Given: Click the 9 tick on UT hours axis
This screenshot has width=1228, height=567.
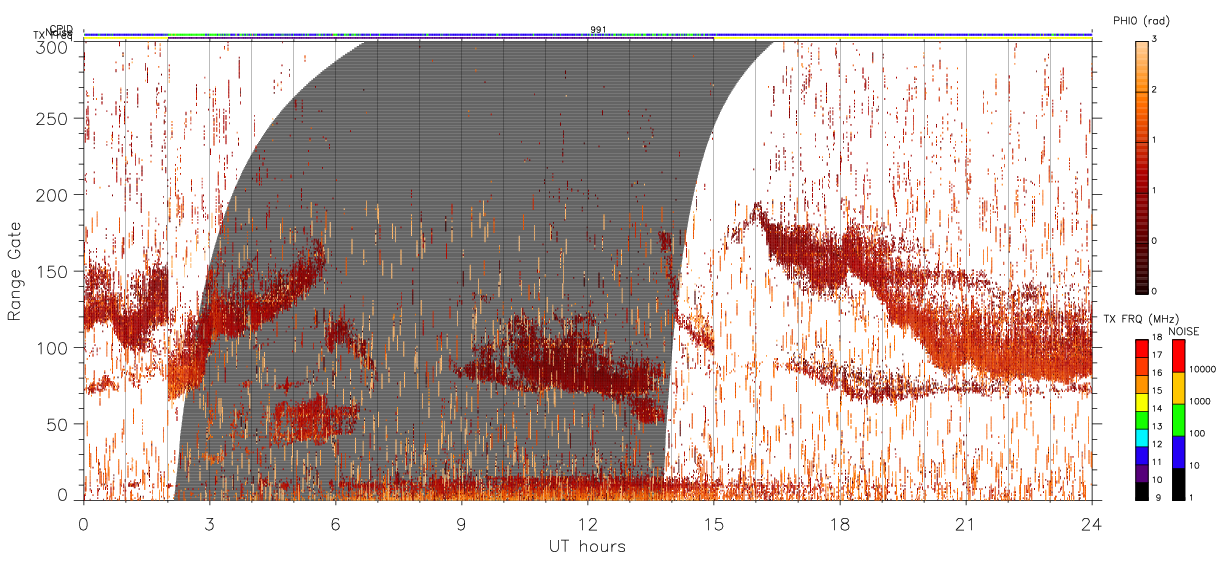Looking at the screenshot, I should (x=461, y=523).
